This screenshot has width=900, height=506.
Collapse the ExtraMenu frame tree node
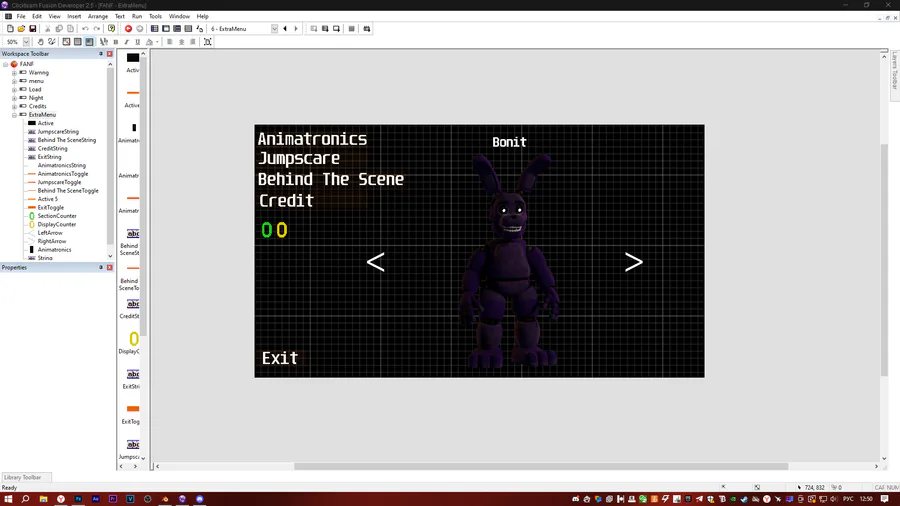(x=14, y=115)
